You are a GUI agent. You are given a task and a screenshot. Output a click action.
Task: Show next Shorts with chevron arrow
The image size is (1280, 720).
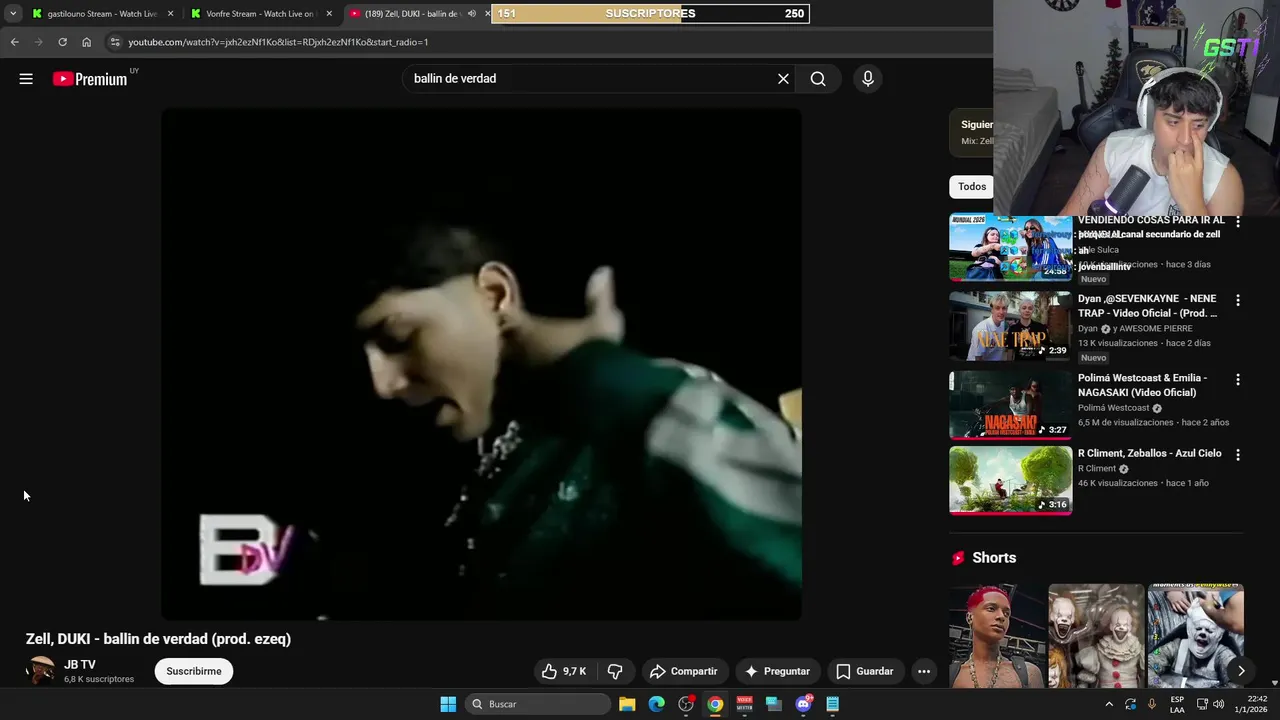point(1241,671)
